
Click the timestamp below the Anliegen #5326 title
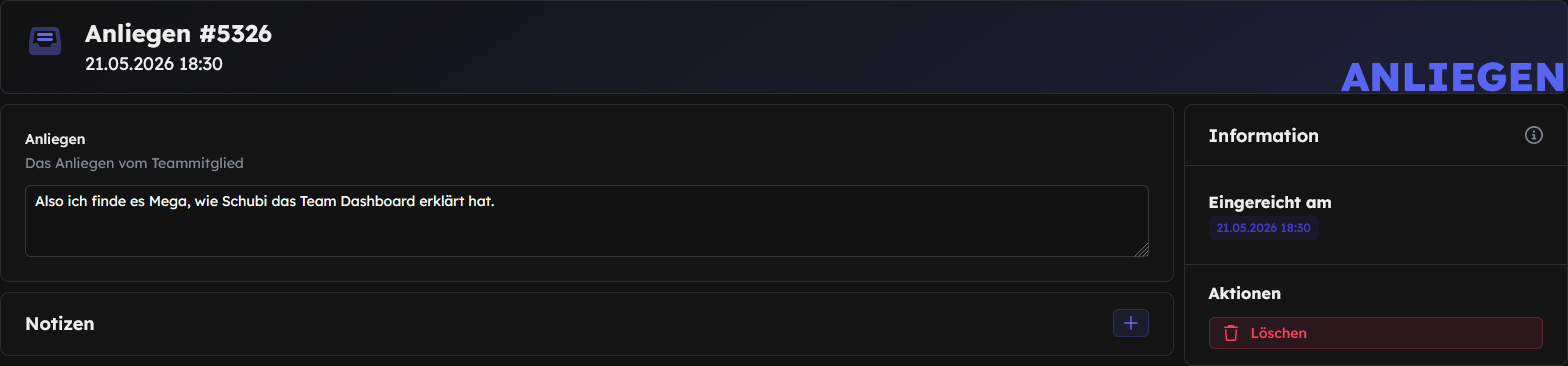(153, 64)
